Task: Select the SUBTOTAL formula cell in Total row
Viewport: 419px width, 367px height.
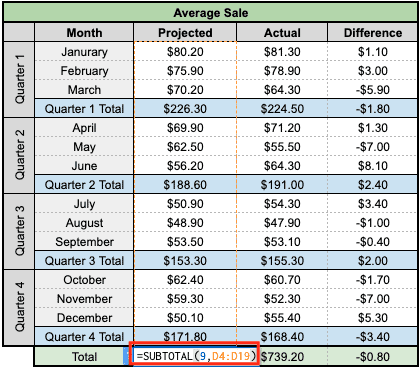Action: point(196,356)
